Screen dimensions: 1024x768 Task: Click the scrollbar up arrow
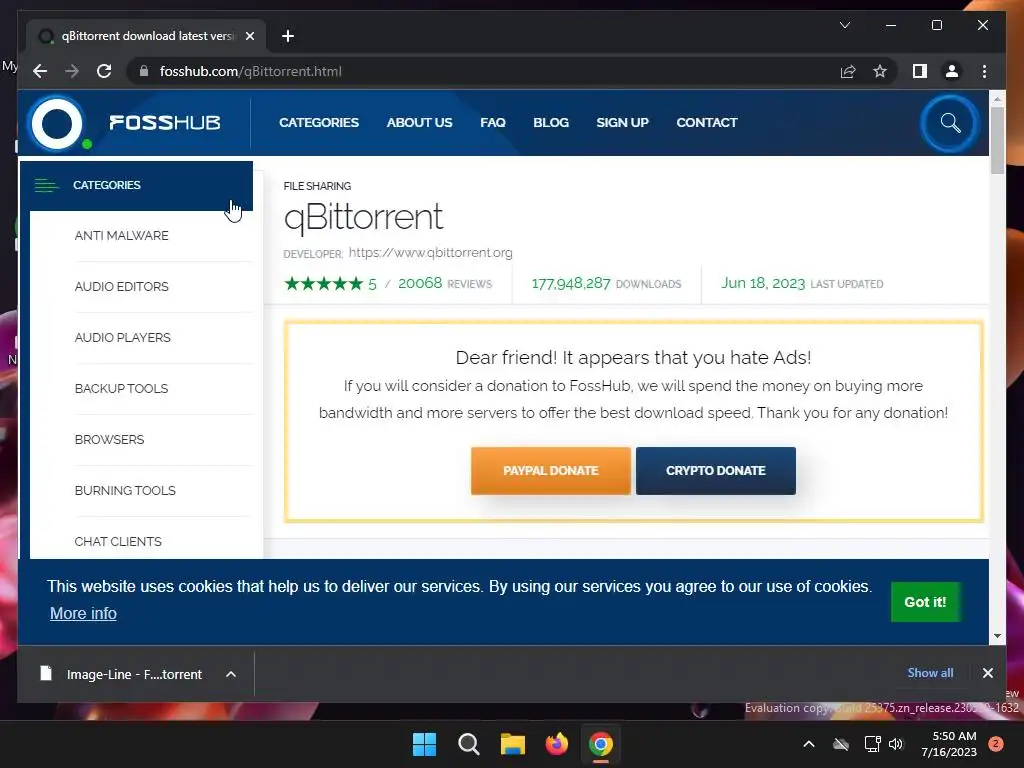997,99
